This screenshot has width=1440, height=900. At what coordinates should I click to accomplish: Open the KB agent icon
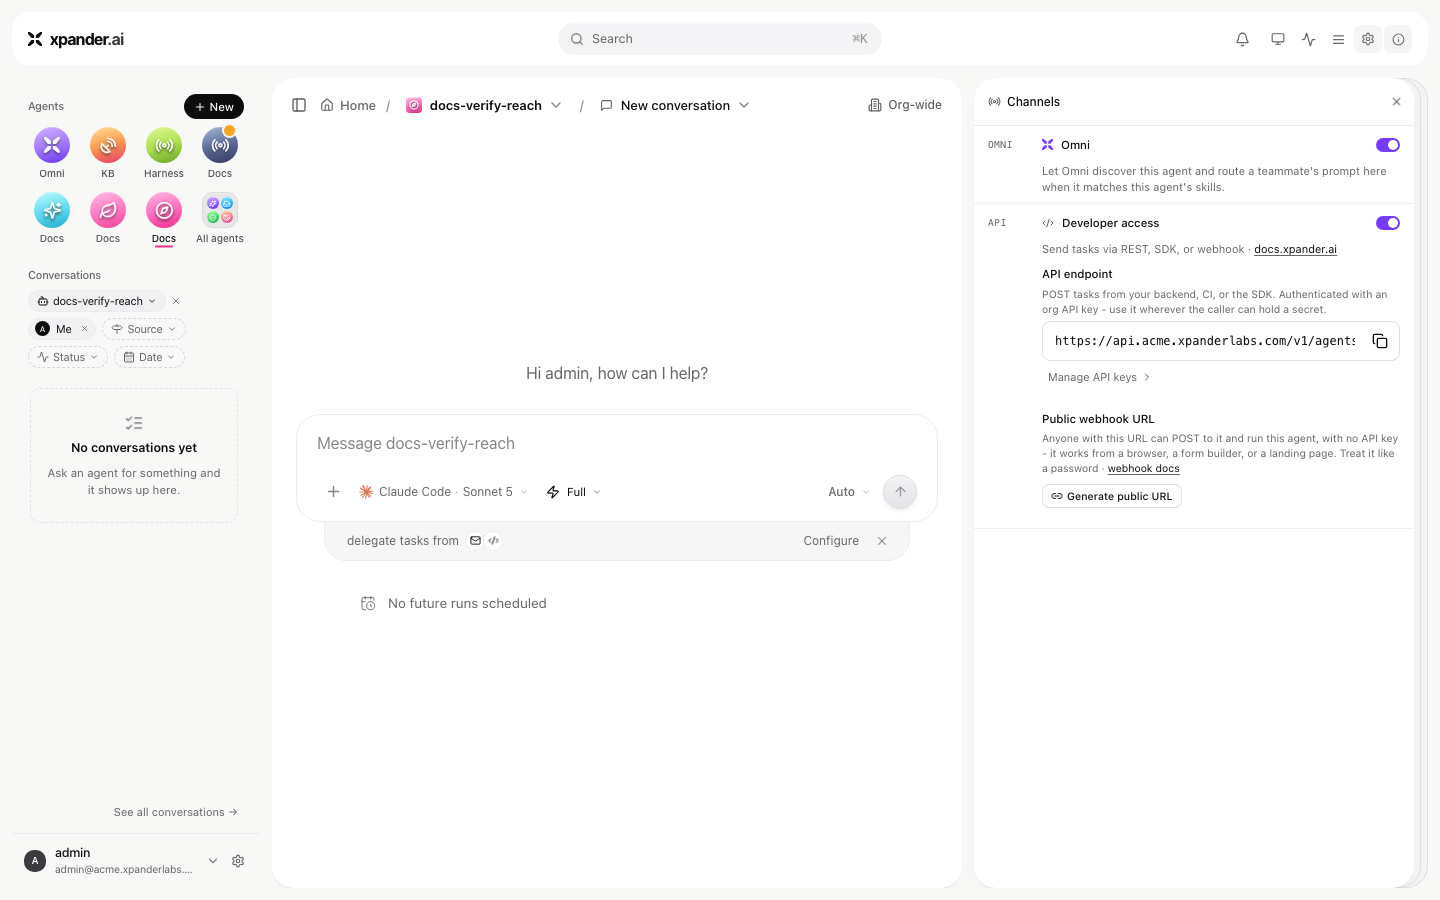tap(108, 146)
